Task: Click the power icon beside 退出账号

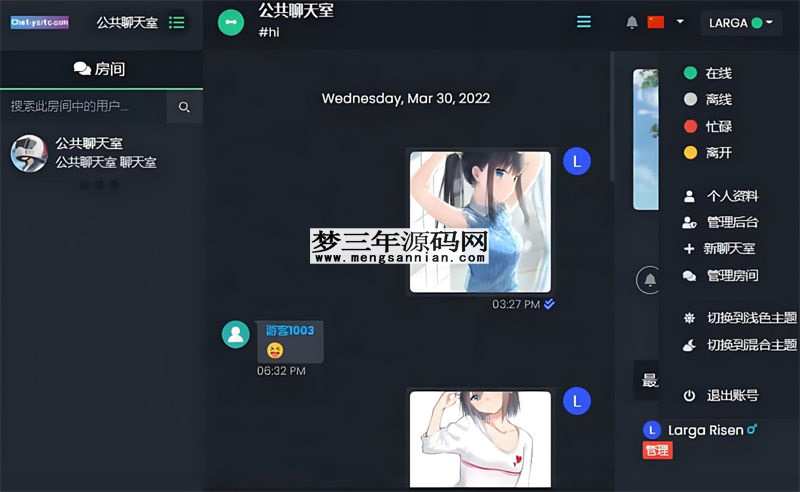Action: tap(689, 395)
